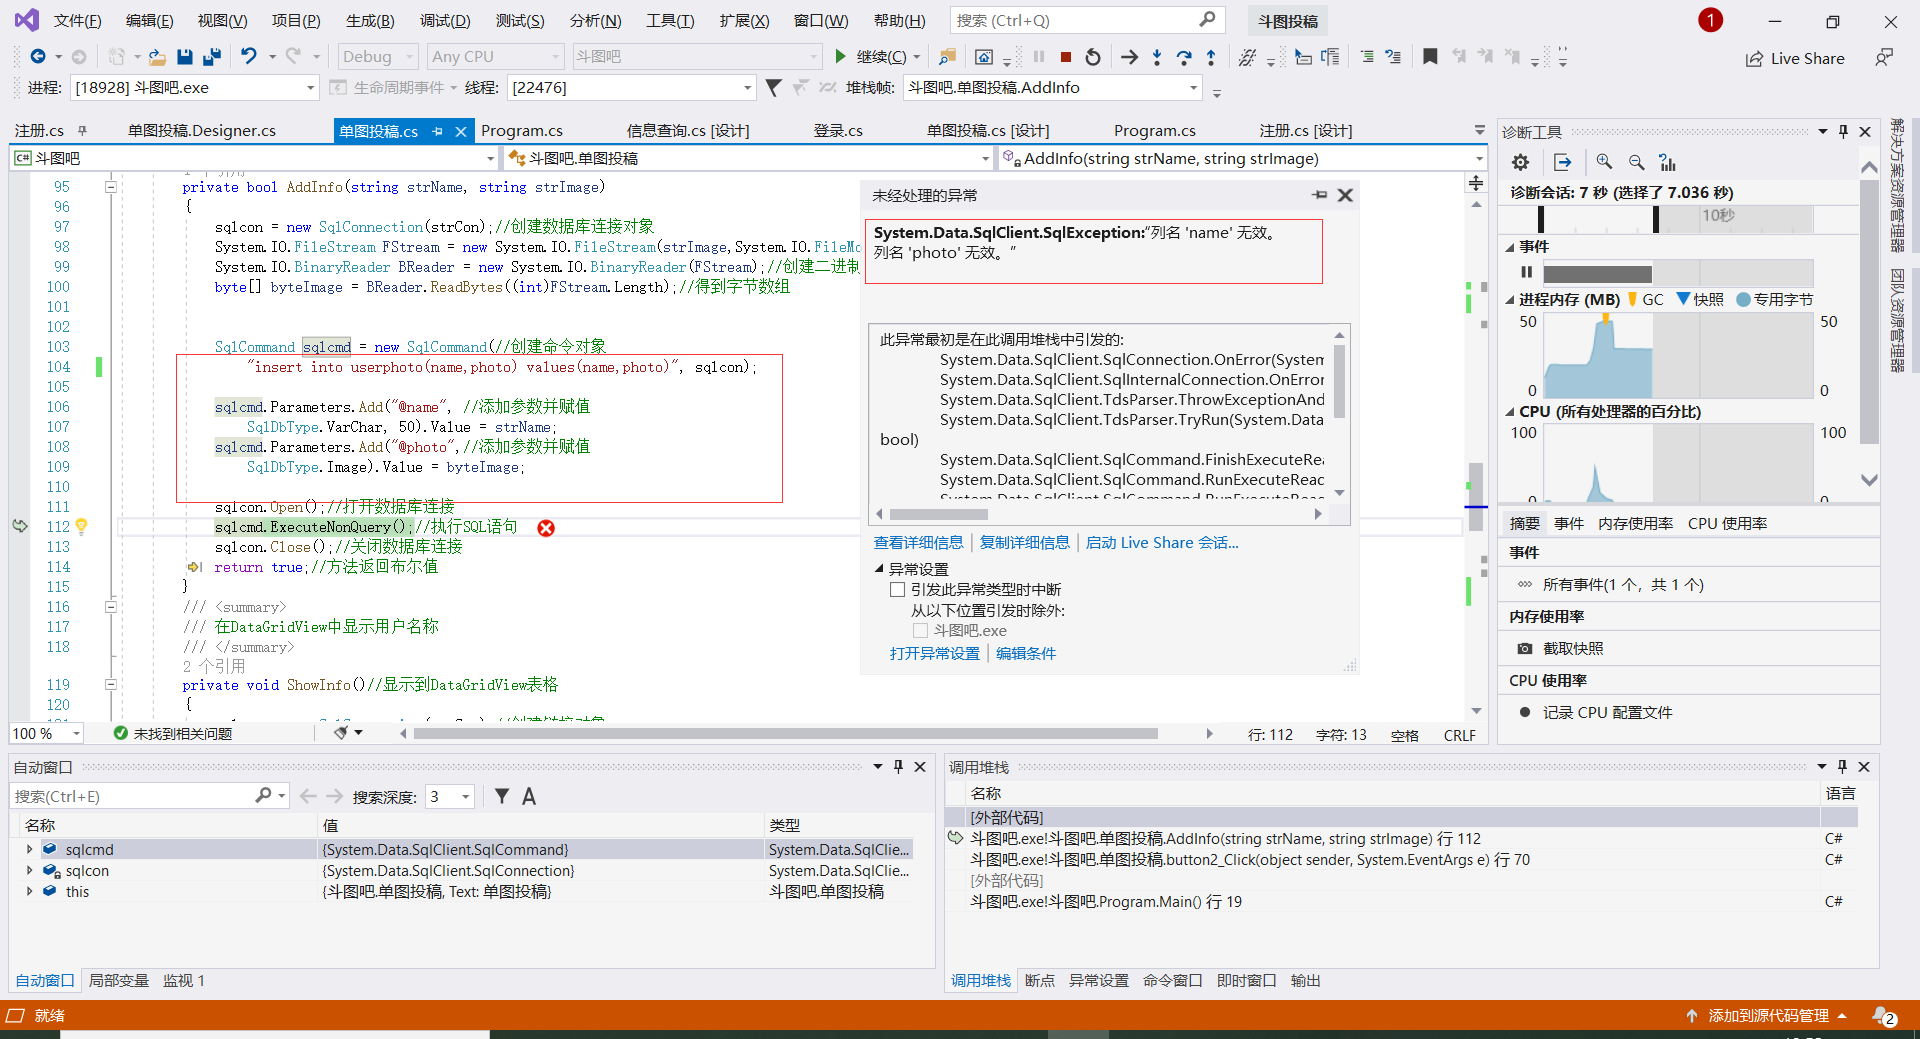Expand the sqlcon variable row
This screenshot has height=1039, width=1920.
click(x=30, y=870)
